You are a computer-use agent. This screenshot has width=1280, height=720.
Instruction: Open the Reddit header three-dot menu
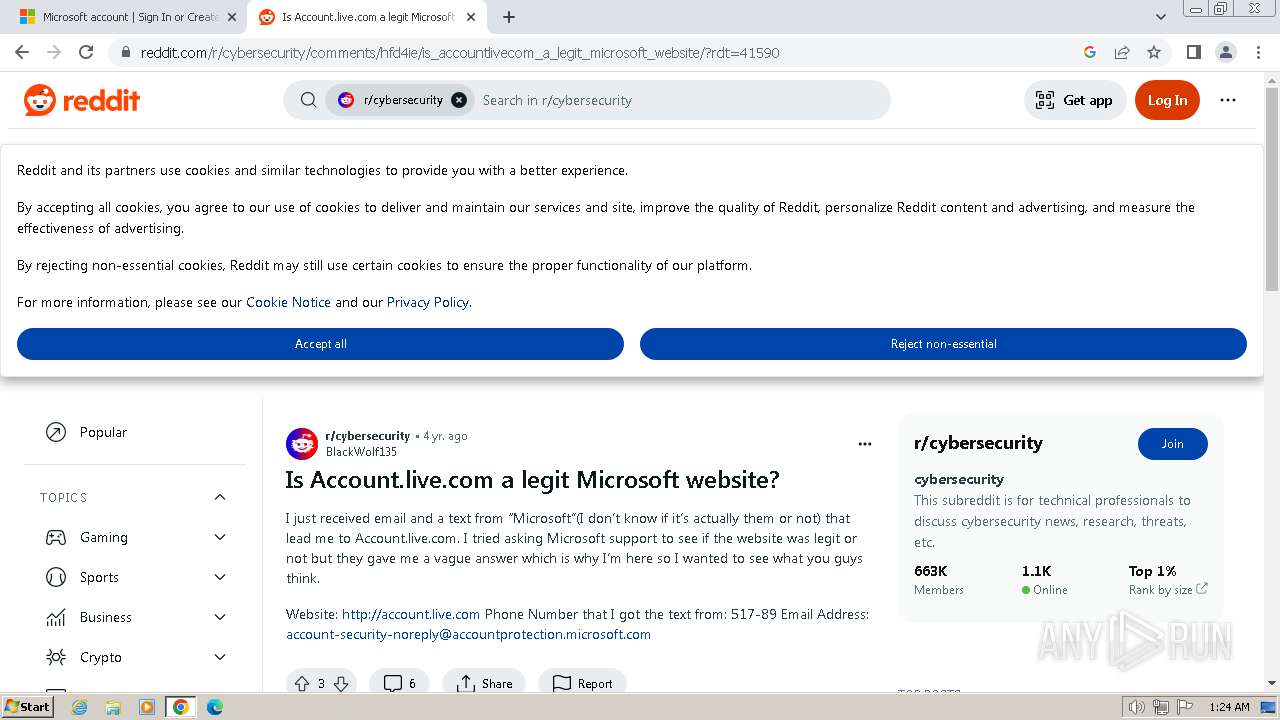tap(1228, 100)
